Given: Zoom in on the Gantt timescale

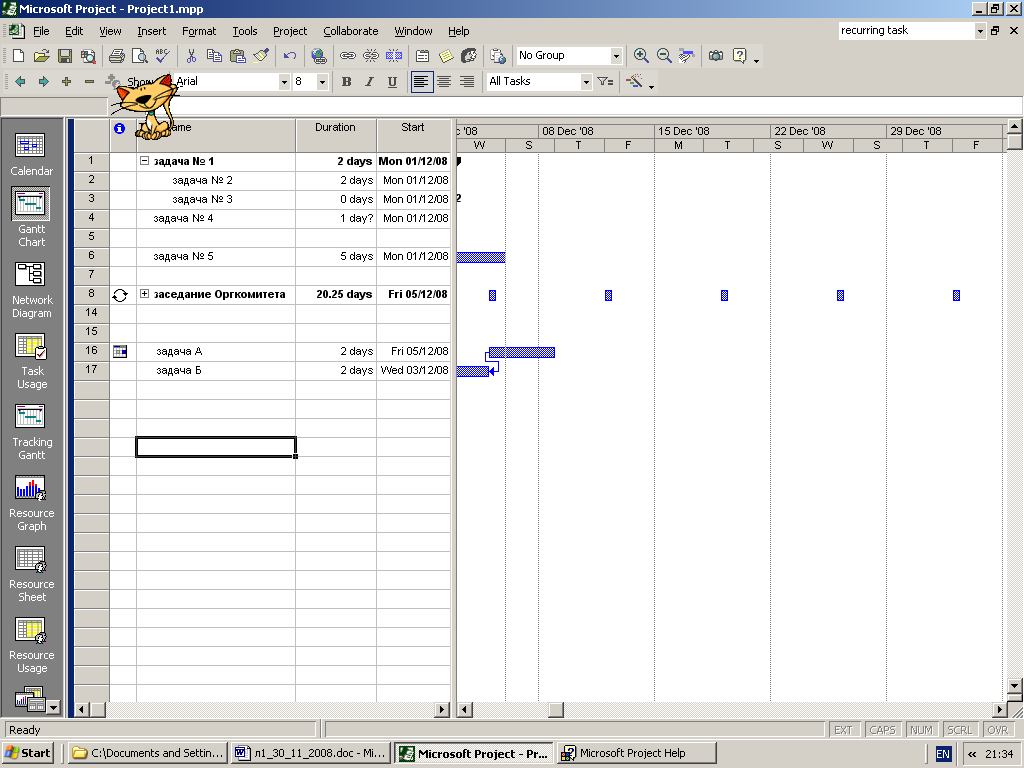Looking at the screenshot, I should click(641, 56).
